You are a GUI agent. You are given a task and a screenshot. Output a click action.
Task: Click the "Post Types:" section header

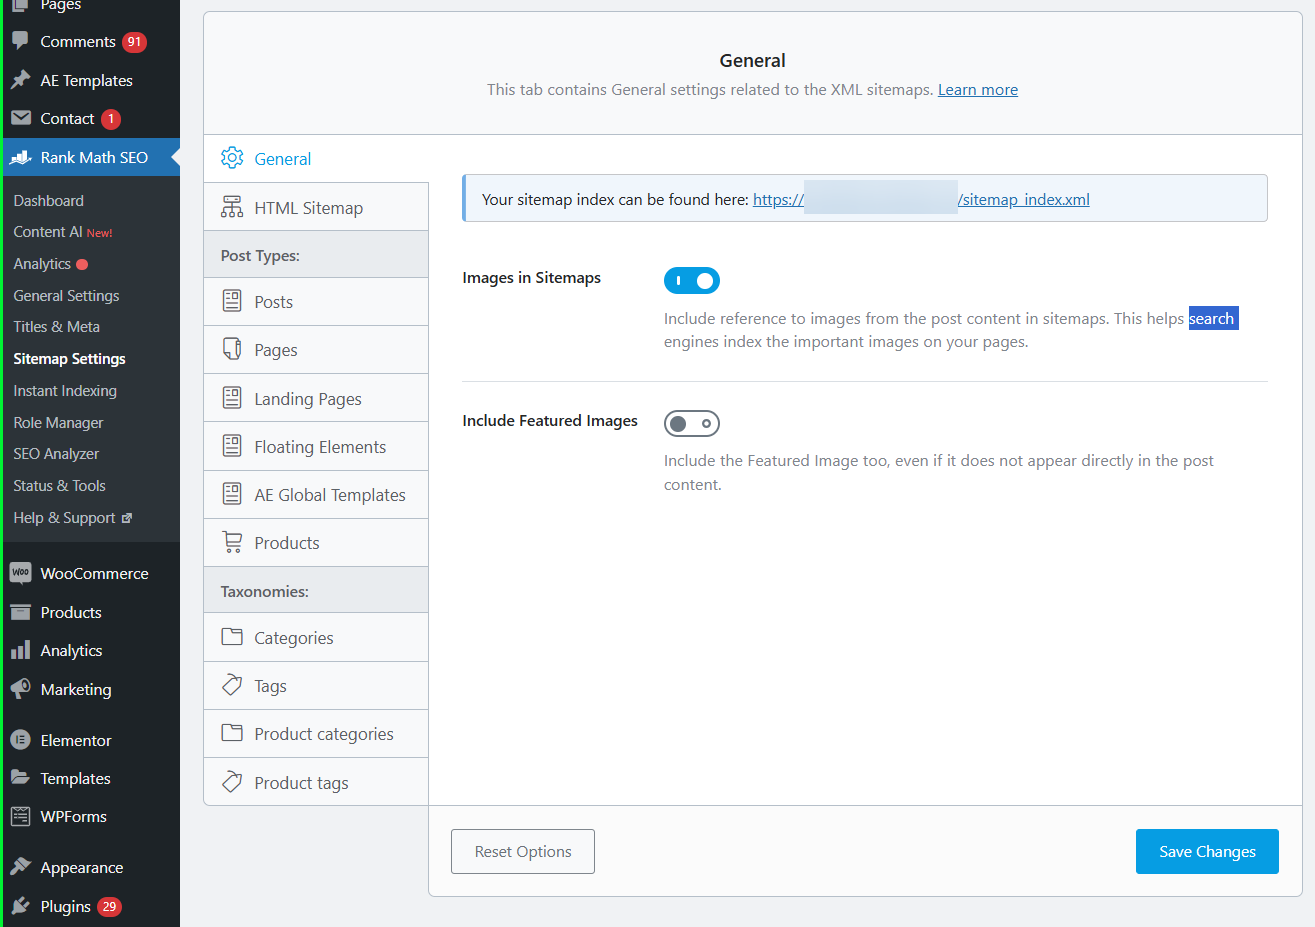pyautogui.click(x=260, y=256)
